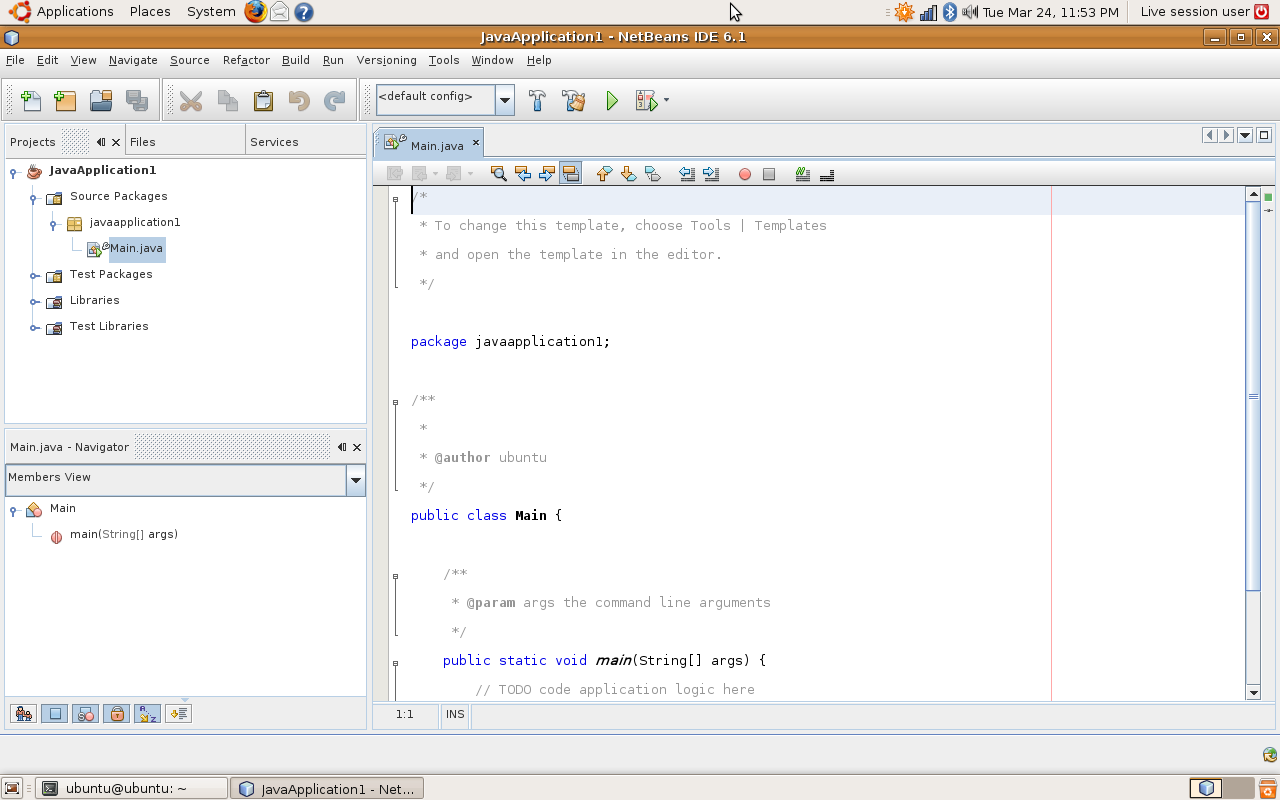The image size is (1280, 800).
Task: Click the New Project toolbar icon
Action: coord(65,100)
